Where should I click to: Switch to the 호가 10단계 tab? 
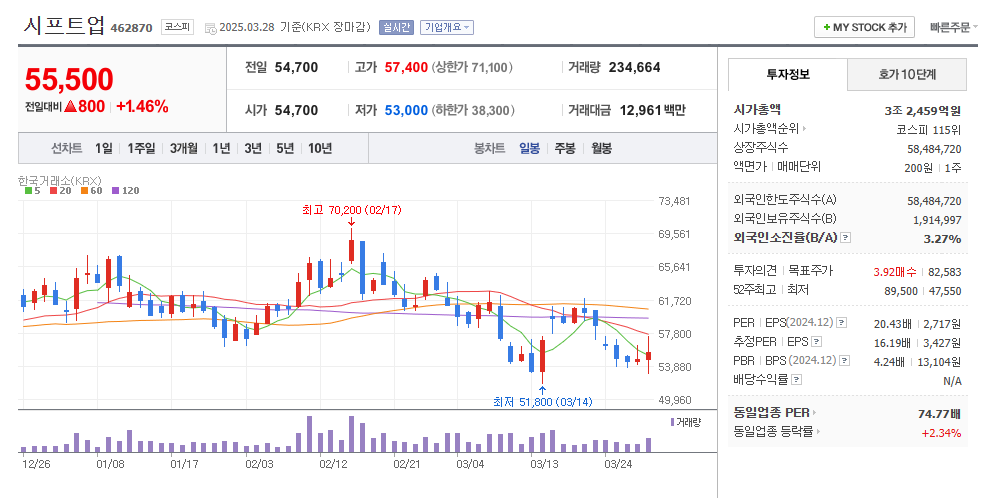coord(907,74)
